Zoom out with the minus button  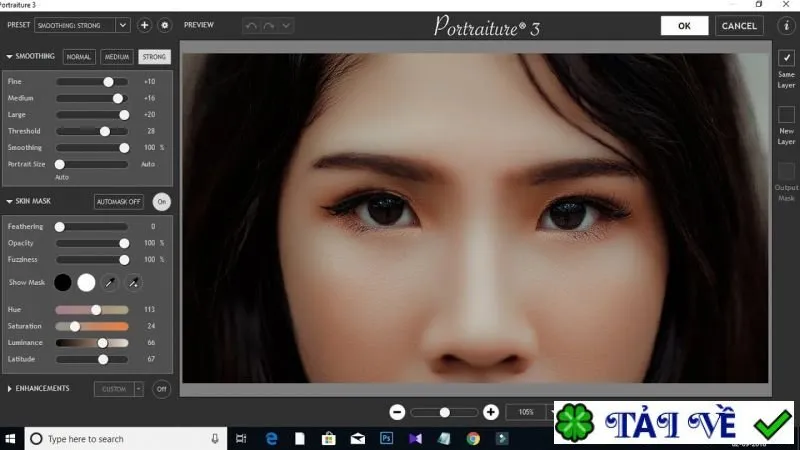pos(397,412)
